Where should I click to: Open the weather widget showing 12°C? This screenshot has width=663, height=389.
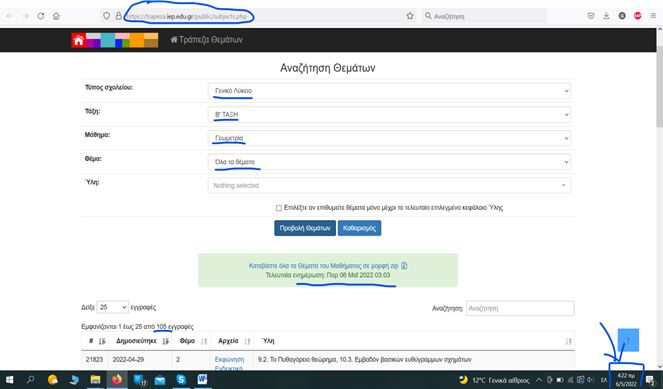point(495,380)
